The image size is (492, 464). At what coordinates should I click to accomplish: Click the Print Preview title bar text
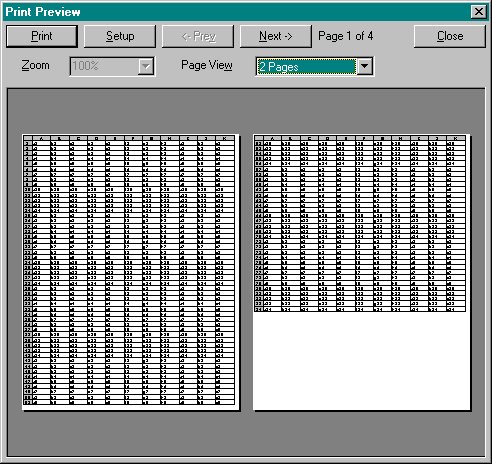pyautogui.click(x=43, y=12)
